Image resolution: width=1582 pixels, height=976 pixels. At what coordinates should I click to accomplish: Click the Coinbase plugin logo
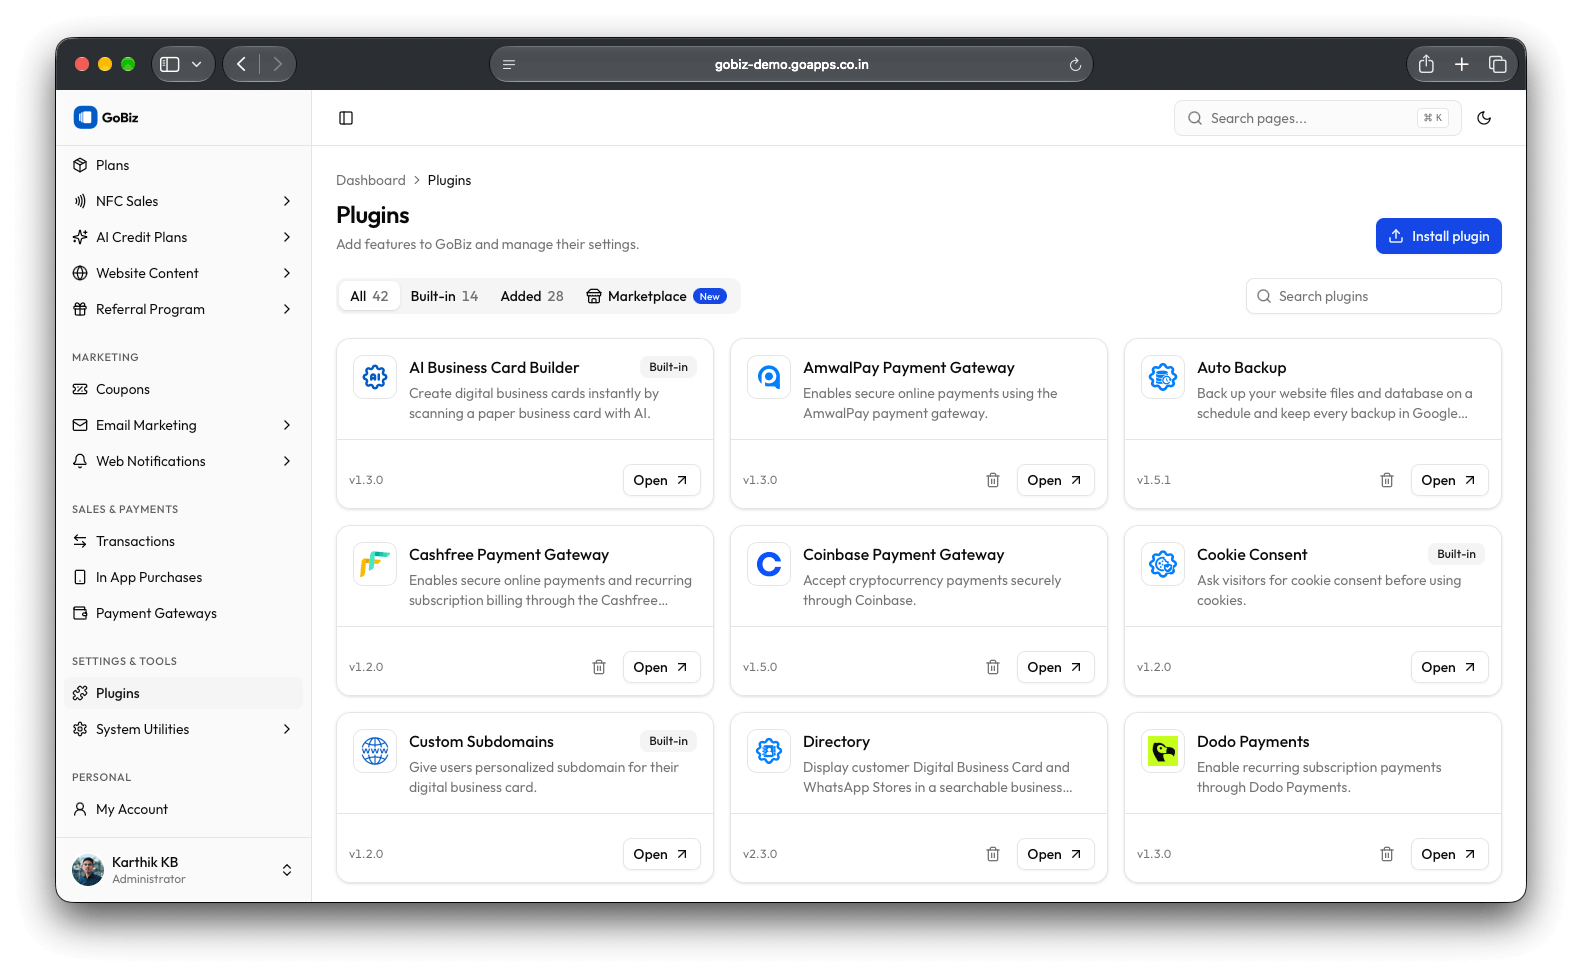point(769,564)
